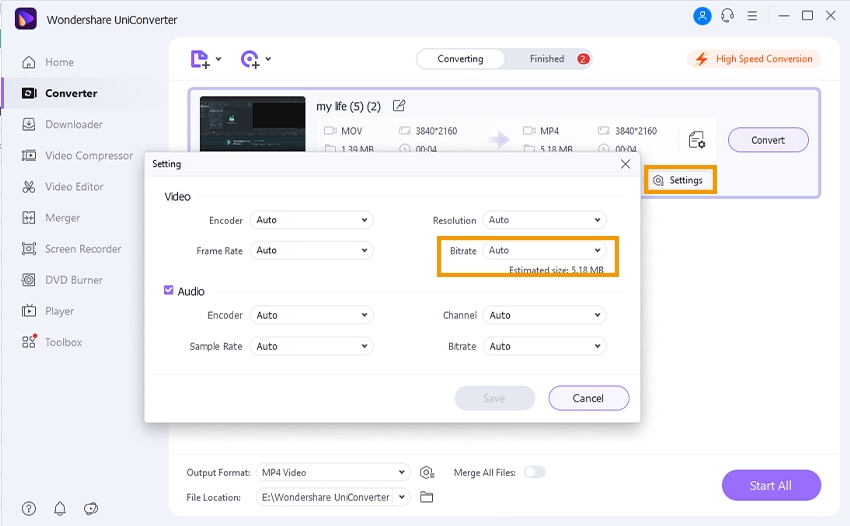Open the Merger tool

point(50,218)
